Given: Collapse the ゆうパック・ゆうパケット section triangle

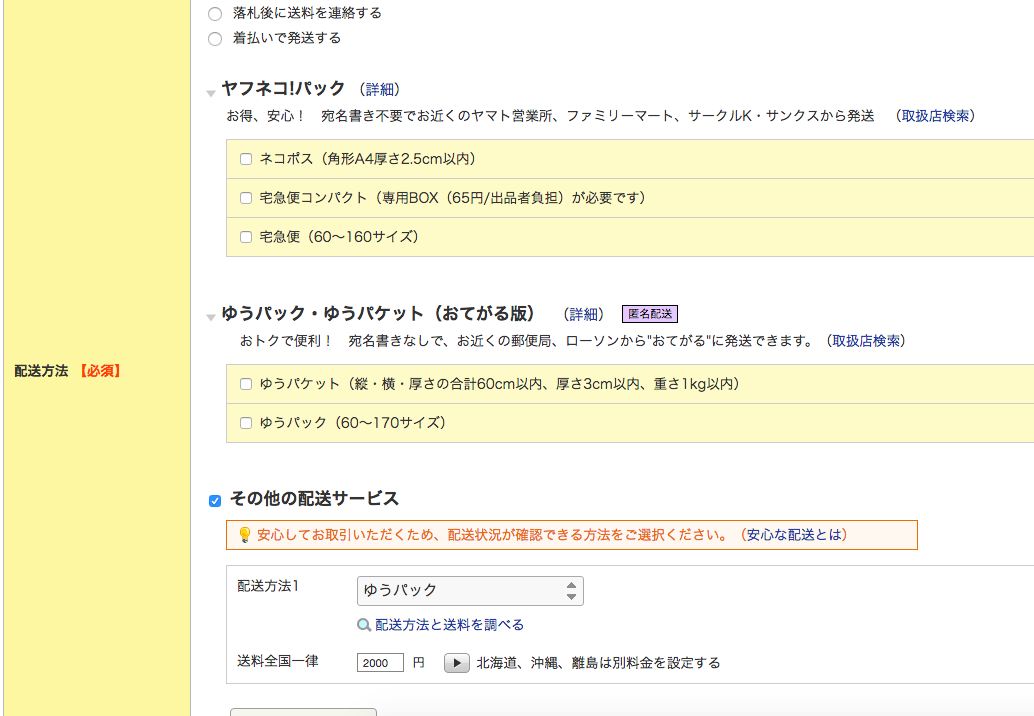Looking at the screenshot, I should 211,318.
